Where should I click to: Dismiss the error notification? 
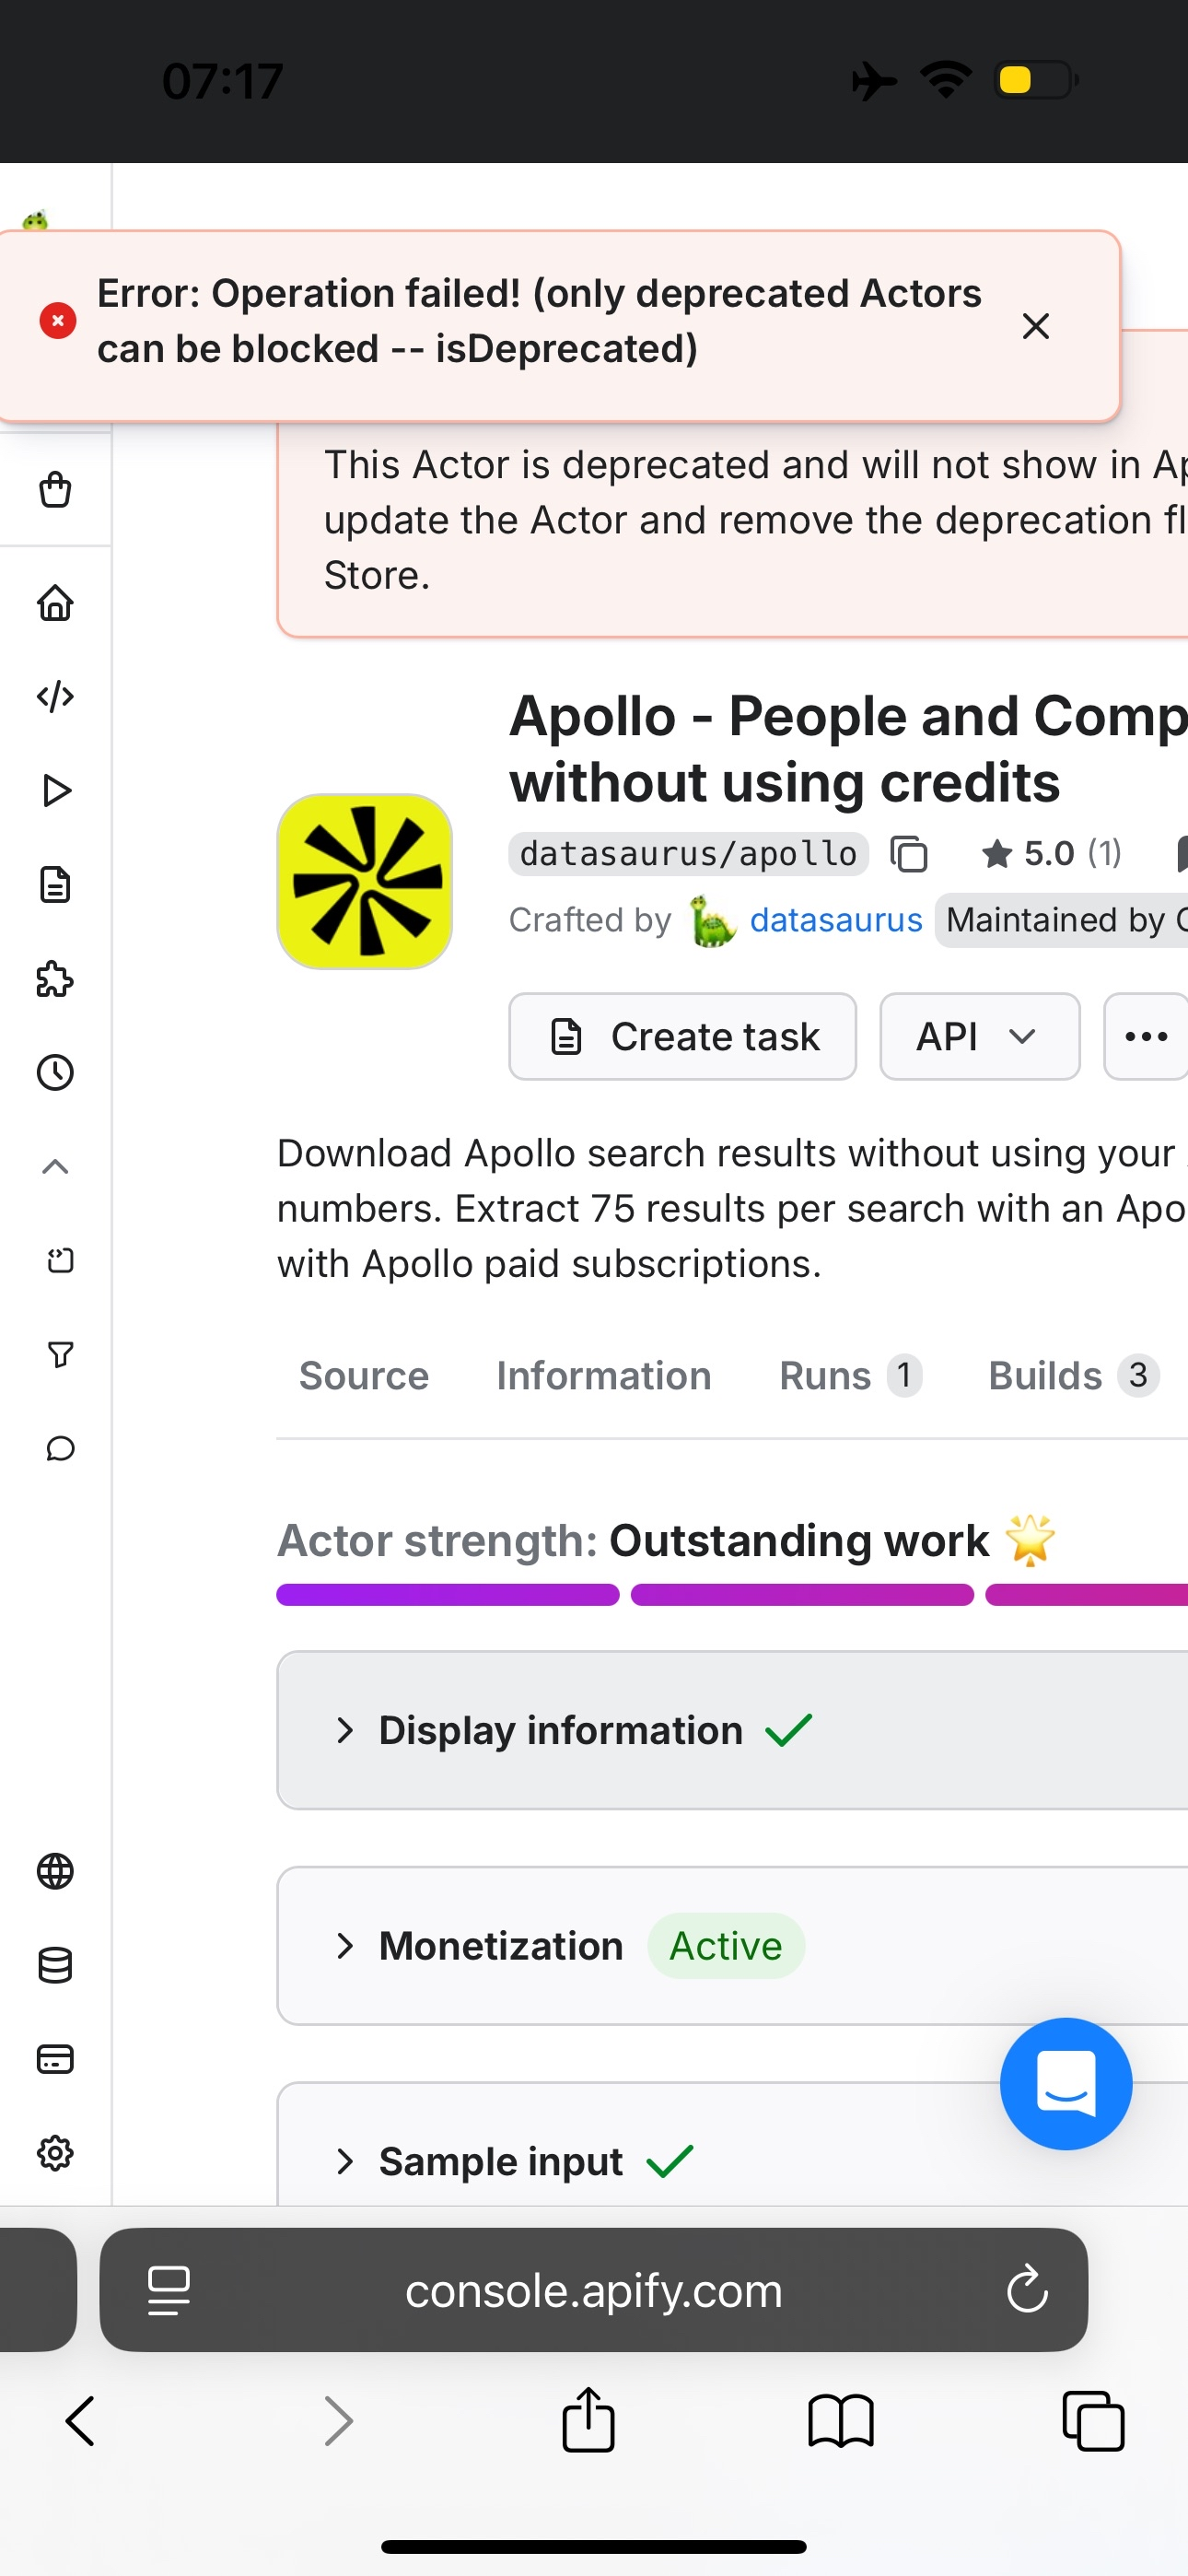1035,326
